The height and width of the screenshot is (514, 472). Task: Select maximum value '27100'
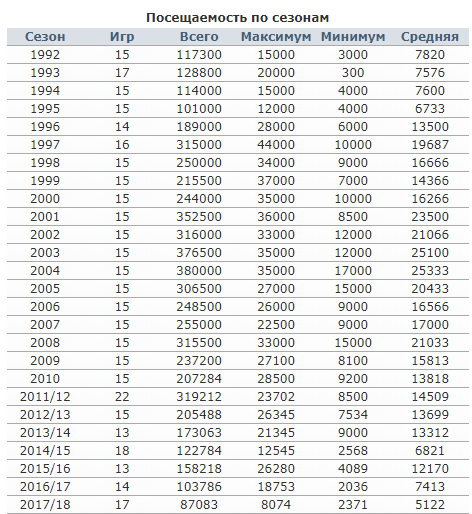pos(276,361)
